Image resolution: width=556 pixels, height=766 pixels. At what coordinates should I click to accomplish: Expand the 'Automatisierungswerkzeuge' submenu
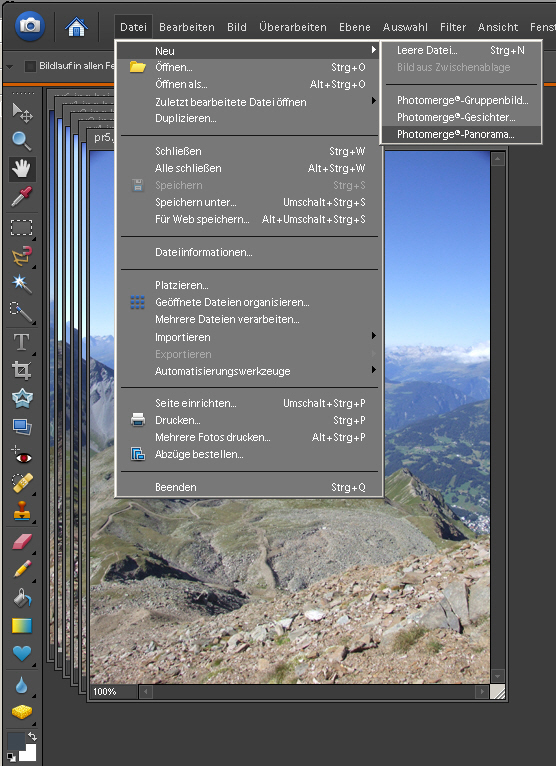pyautogui.click(x=249, y=371)
